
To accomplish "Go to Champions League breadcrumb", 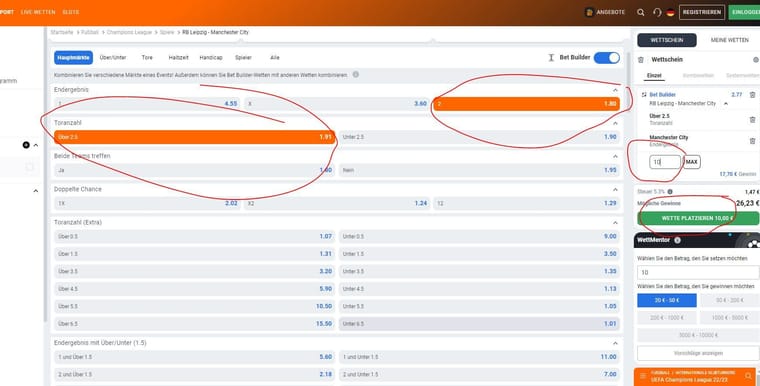I will click(x=129, y=32).
